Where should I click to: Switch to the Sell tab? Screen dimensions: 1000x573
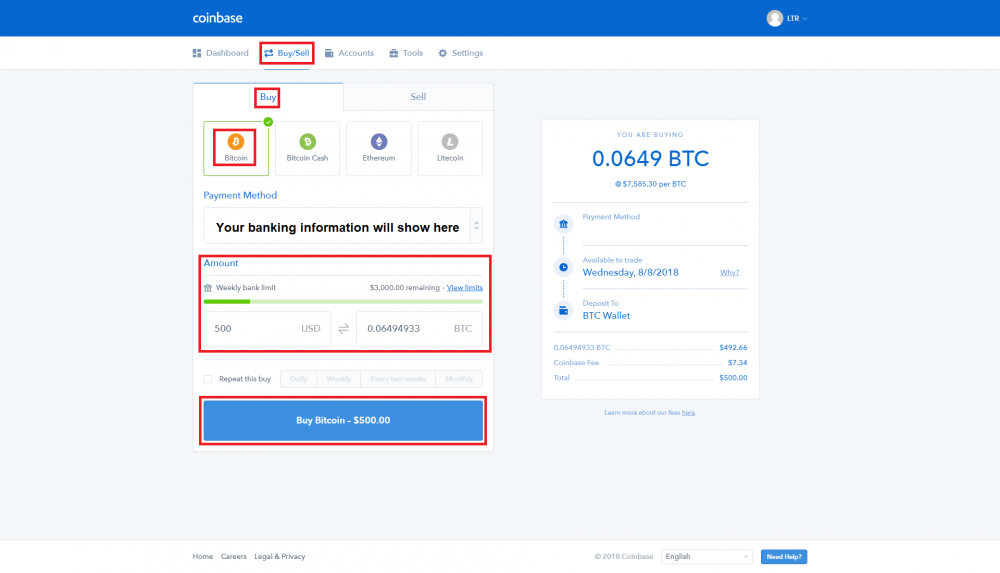(x=418, y=97)
